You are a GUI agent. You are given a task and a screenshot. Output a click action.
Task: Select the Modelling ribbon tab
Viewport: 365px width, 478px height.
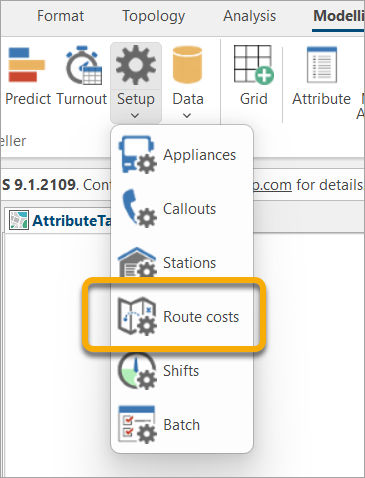[x=339, y=16]
